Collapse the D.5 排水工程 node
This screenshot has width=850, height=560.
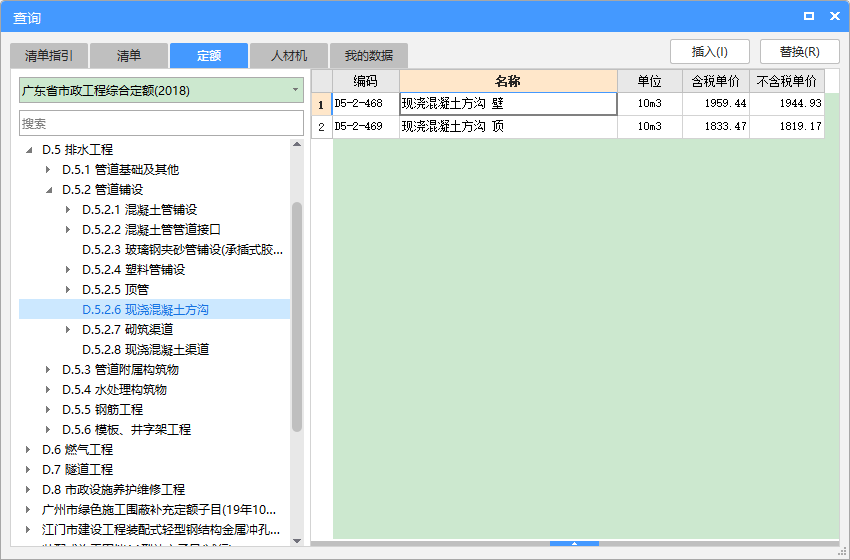(x=29, y=150)
